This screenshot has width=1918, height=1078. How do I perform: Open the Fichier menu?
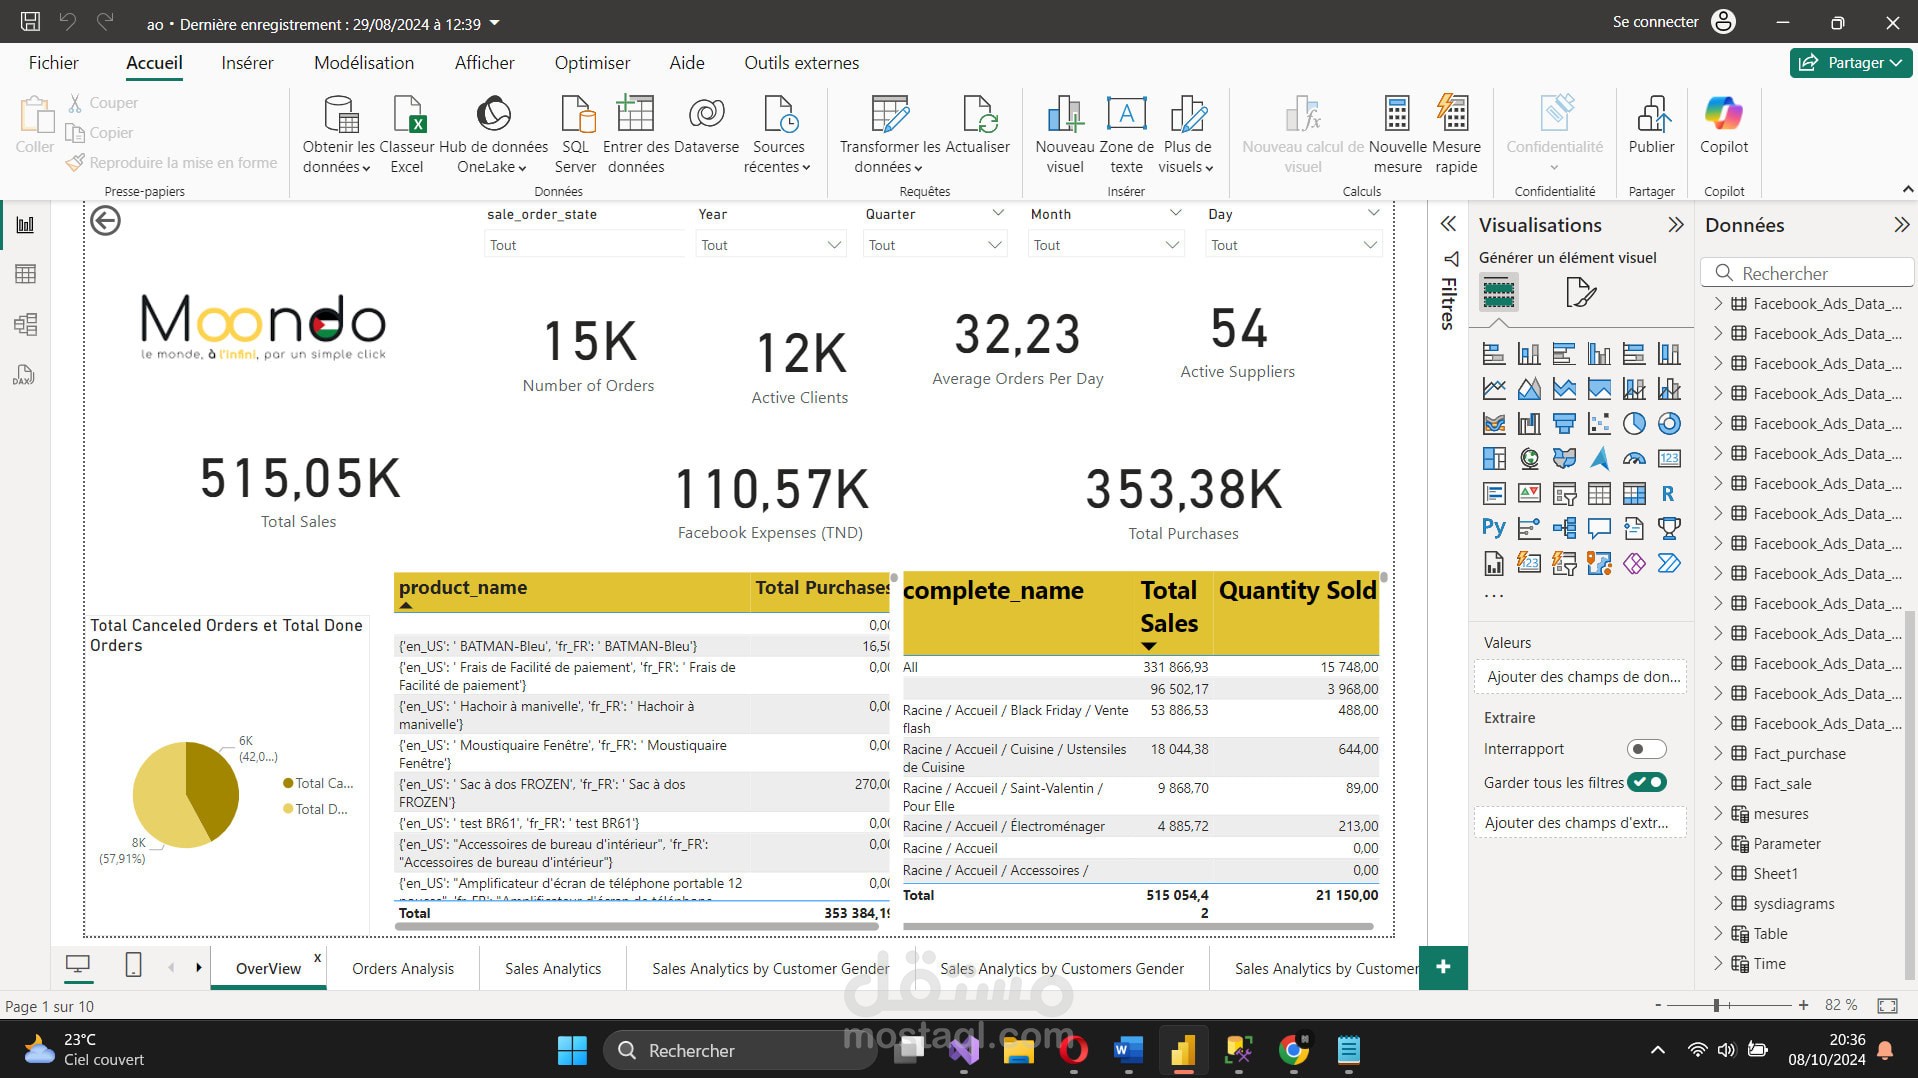(x=53, y=62)
